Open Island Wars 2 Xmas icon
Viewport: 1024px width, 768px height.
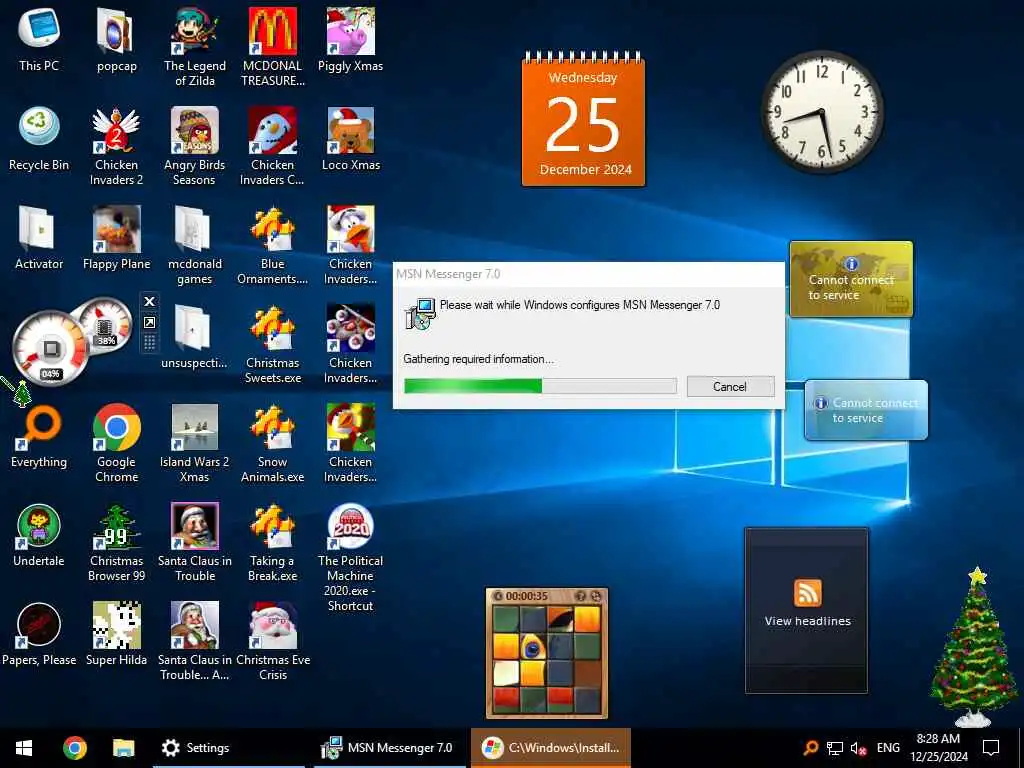(195, 442)
